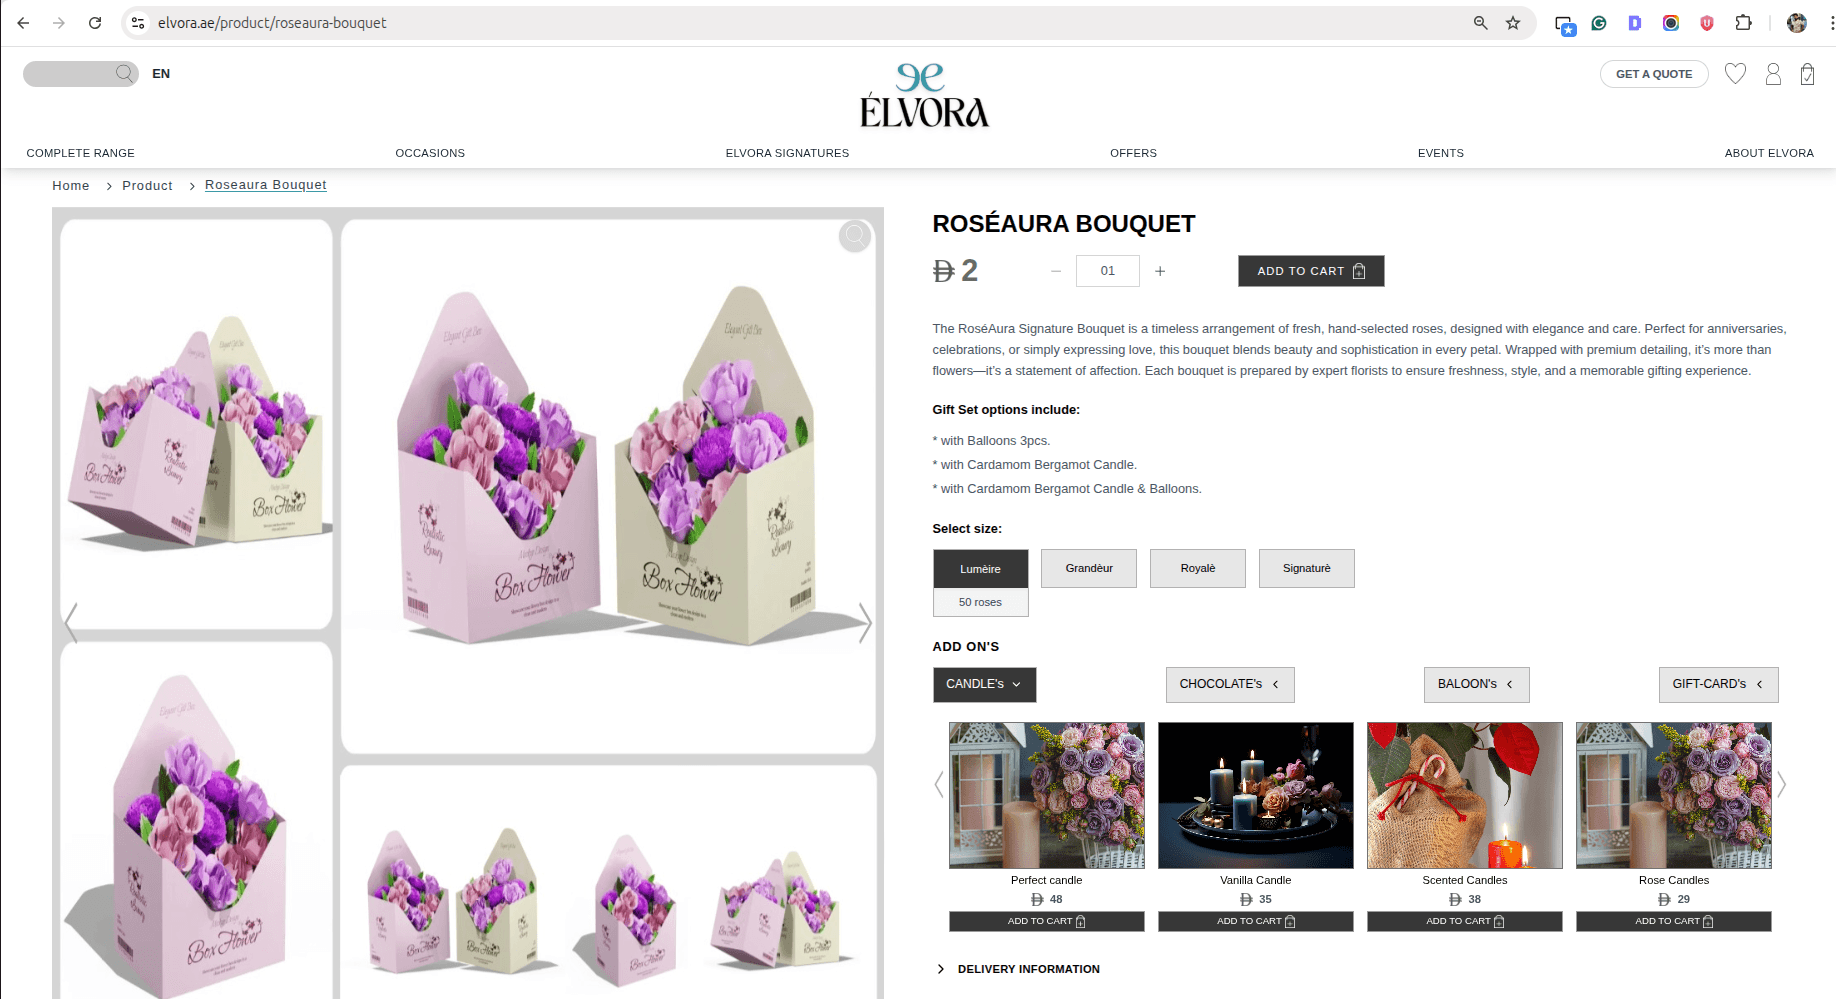This screenshot has height=999, width=1836.
Task: Open the shopping bag icon in header
Action: pyautogui.click(x=1807, y=74)
